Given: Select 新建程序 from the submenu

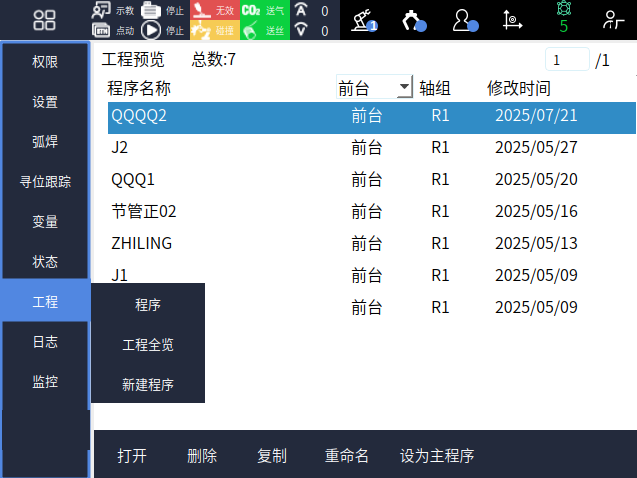Looking at the screenshot, I should [x=148, y=384].
